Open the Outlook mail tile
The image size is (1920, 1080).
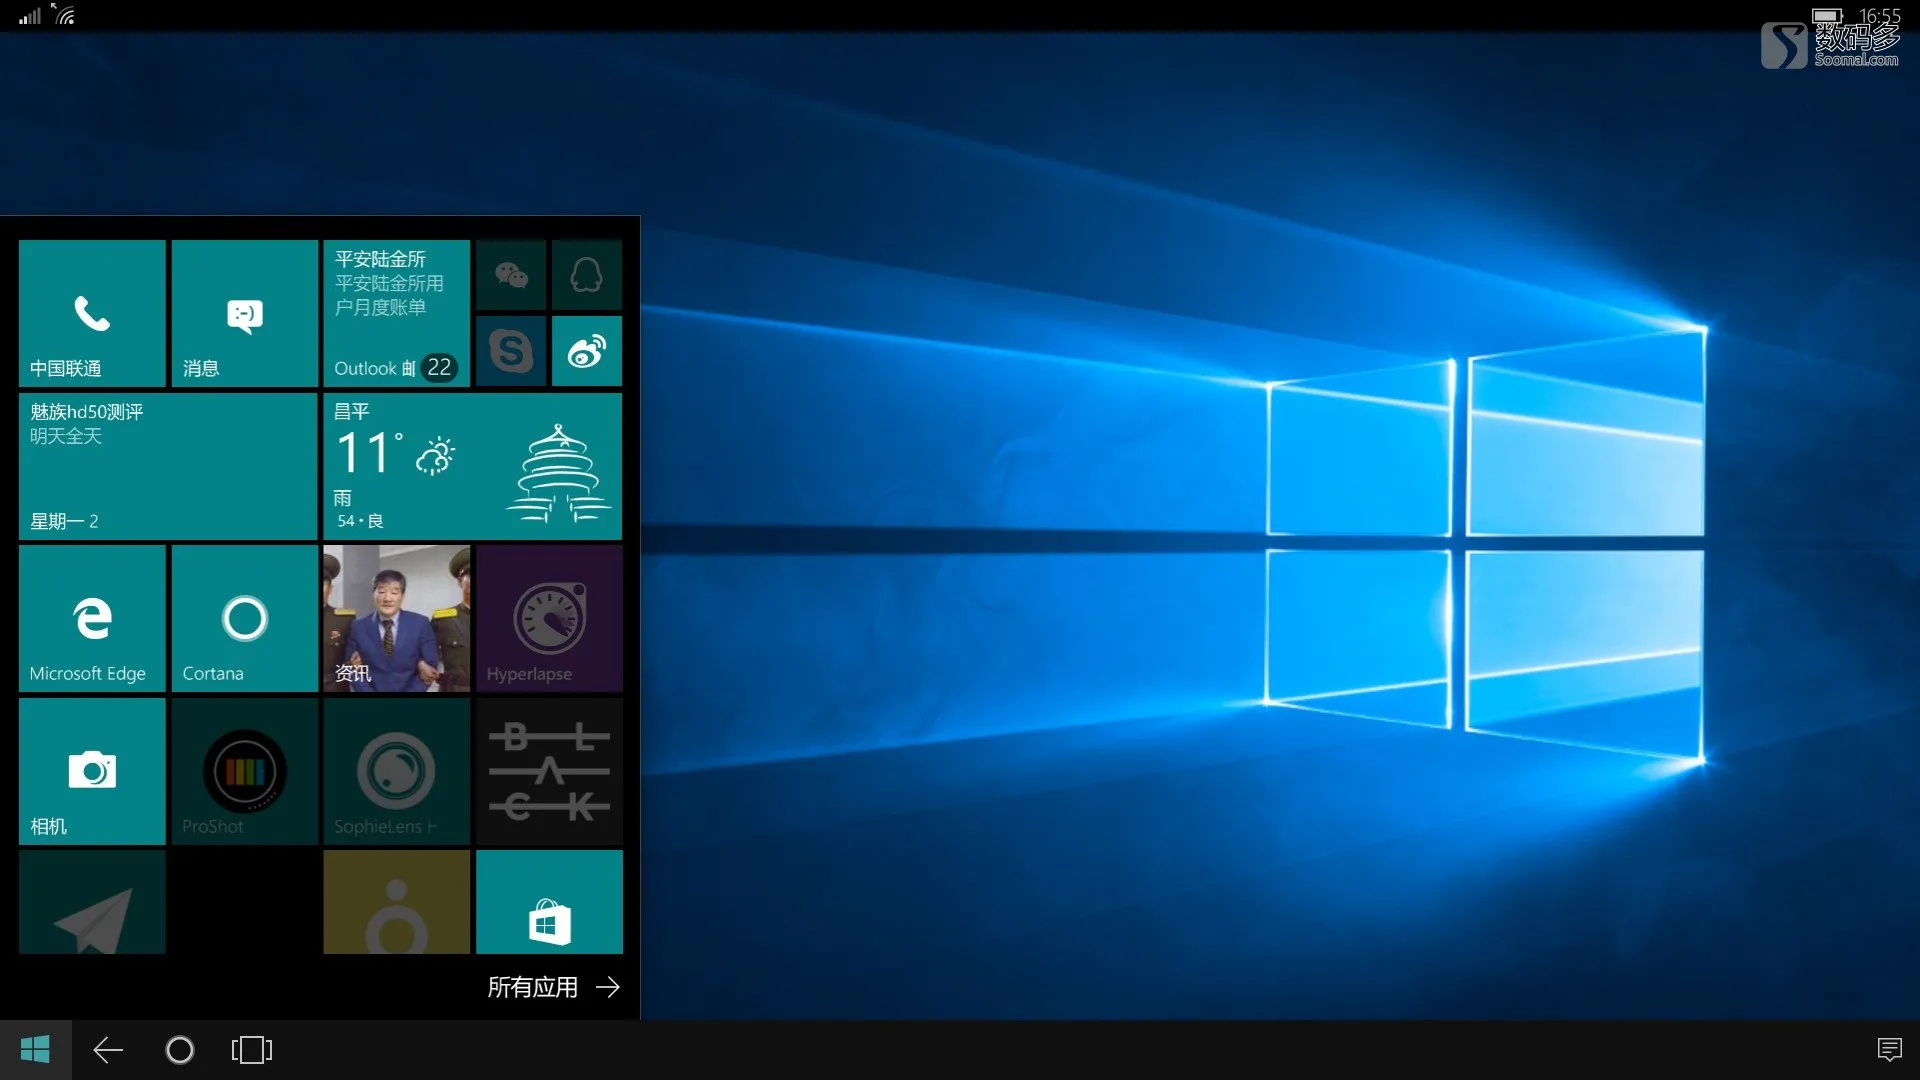pos(397,313)
